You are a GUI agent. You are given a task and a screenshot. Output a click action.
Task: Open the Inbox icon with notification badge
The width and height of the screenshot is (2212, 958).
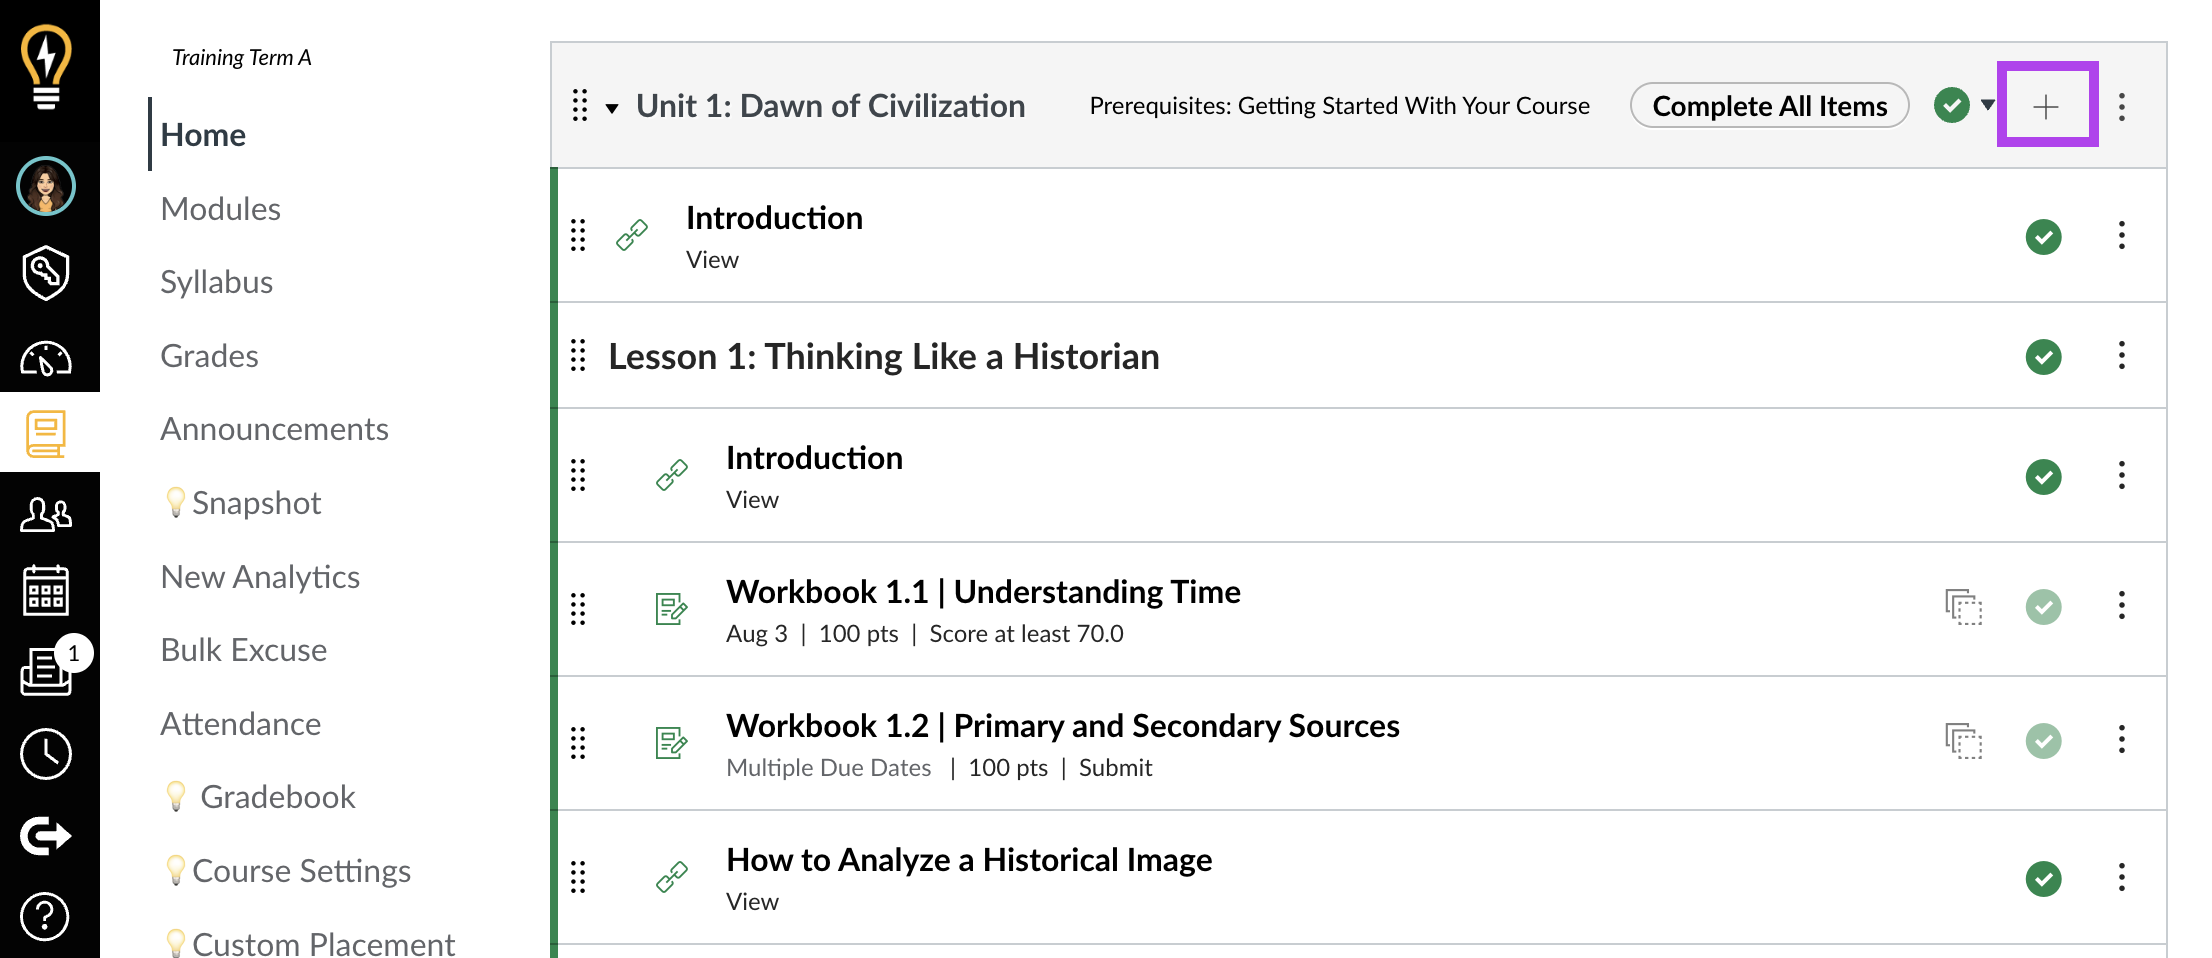[48, 670]
